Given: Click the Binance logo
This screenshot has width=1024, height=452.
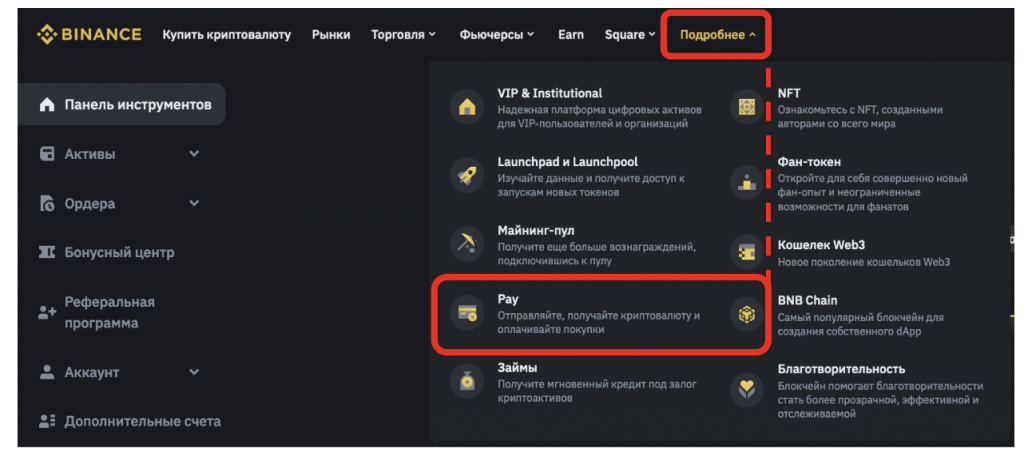Looking at the screenshot, I should (x=89, y=34).
